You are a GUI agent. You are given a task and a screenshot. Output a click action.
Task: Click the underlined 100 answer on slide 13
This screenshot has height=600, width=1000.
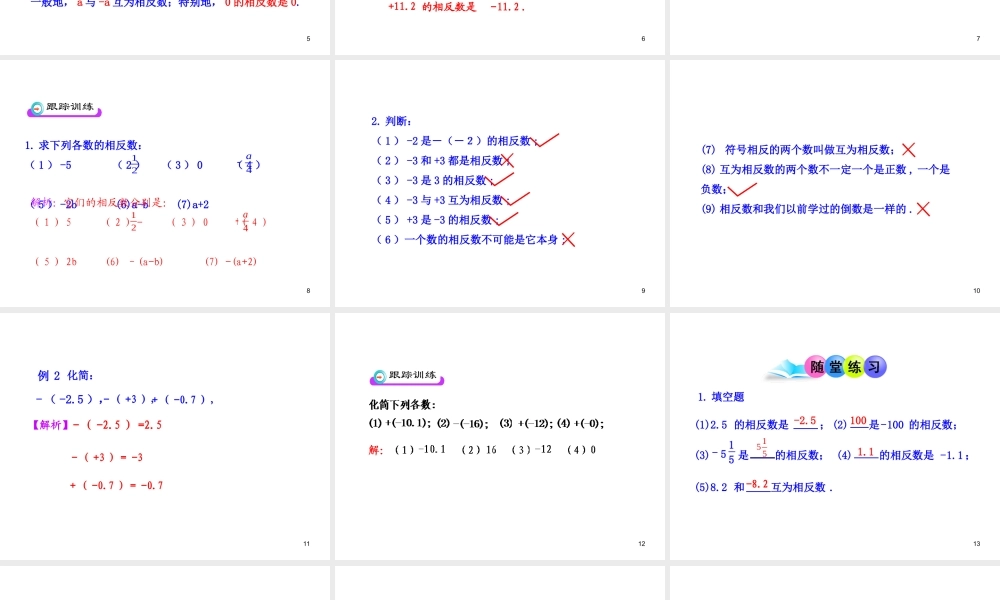[857, 421]
